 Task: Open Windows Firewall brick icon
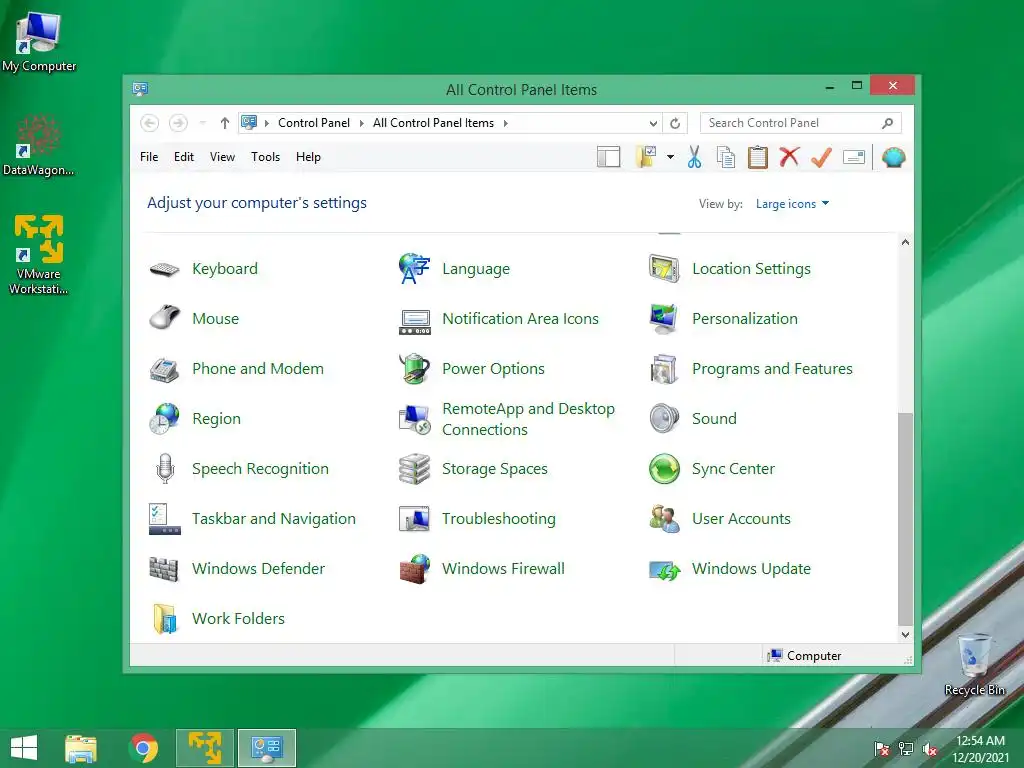click(x=414, y=569)
